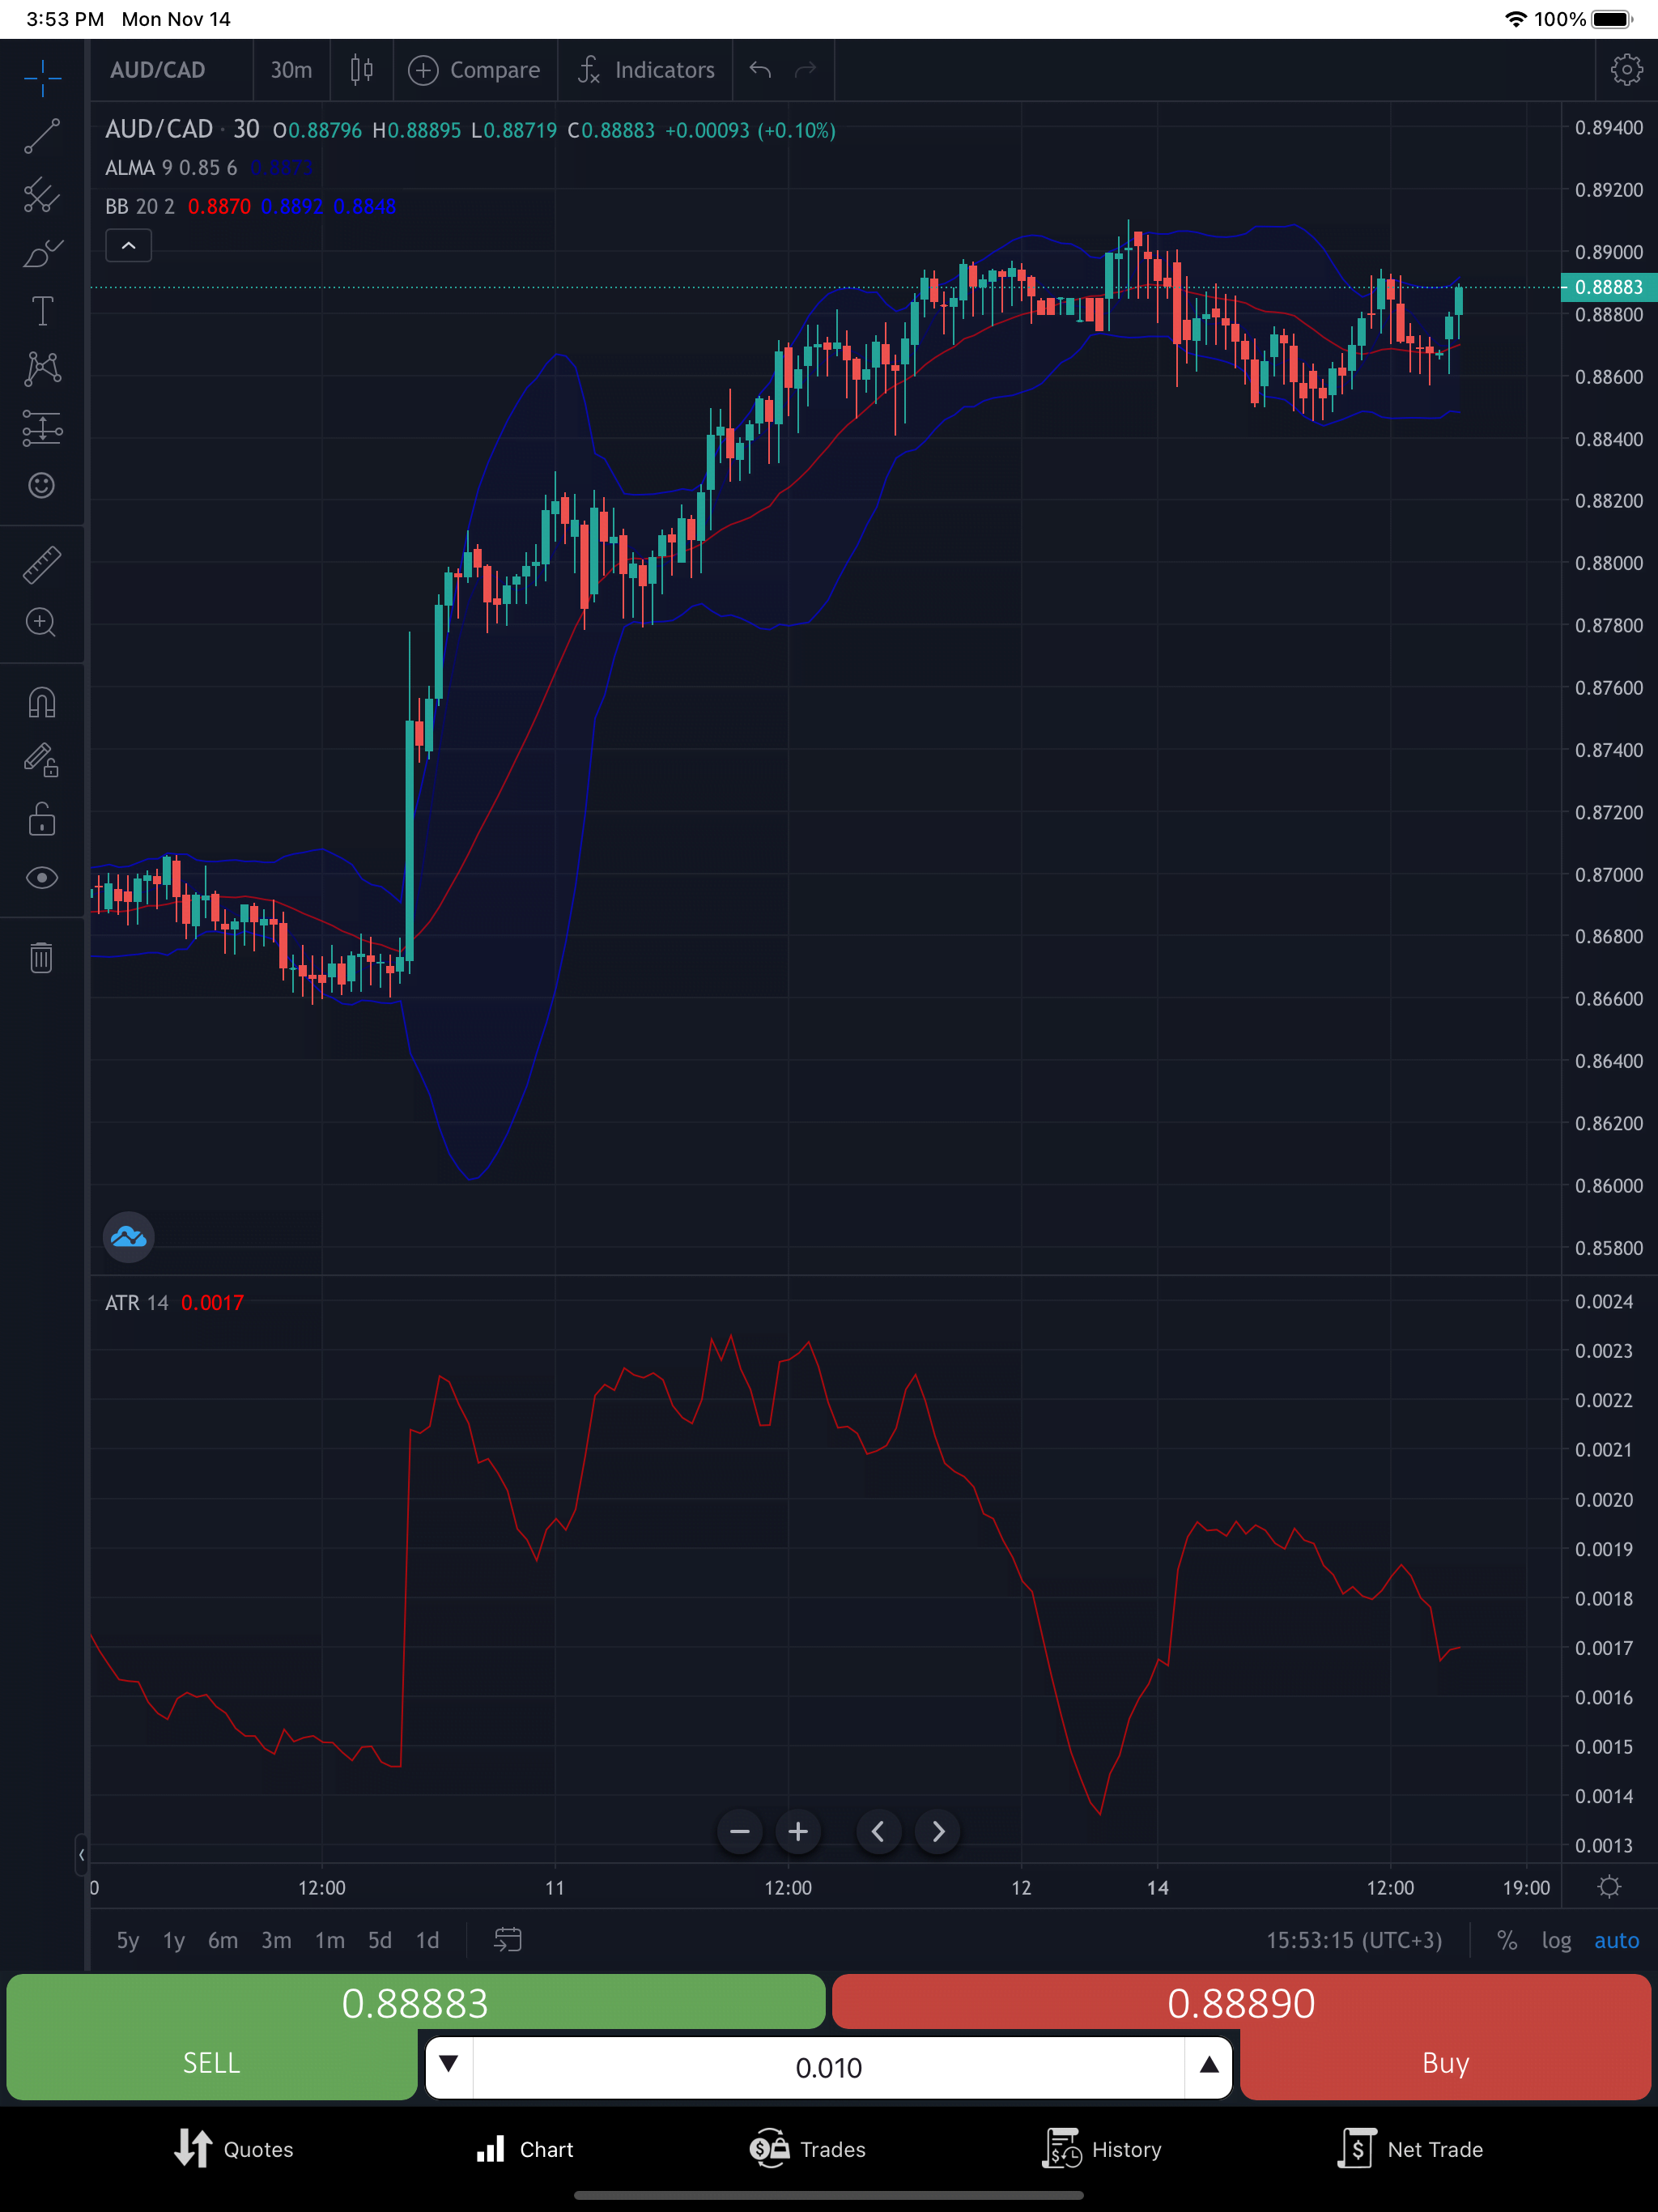Screen dimensions: 1658x2212
Task: Select the Text annotation tool
Action: coord(42,311)
